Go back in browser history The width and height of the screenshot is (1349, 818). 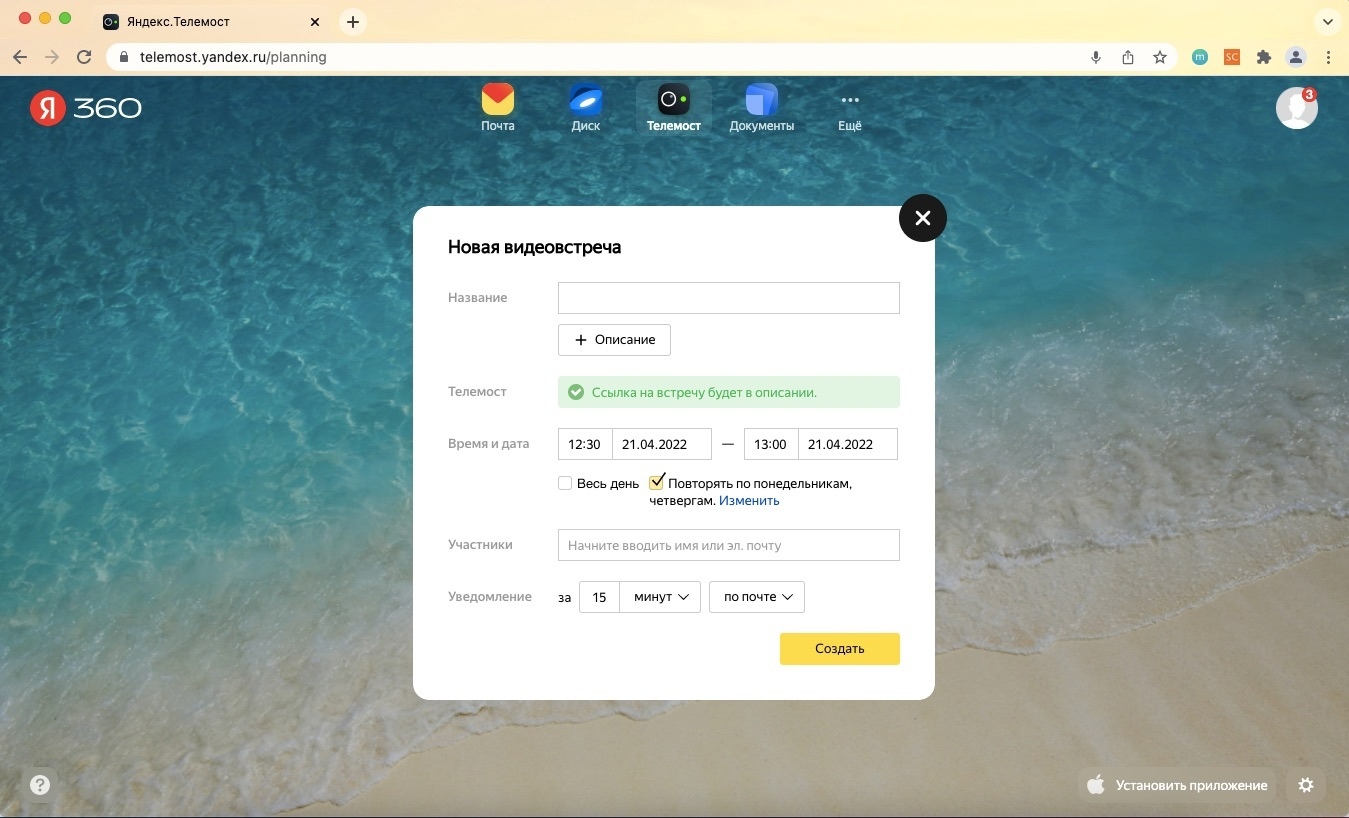[20, 57]
